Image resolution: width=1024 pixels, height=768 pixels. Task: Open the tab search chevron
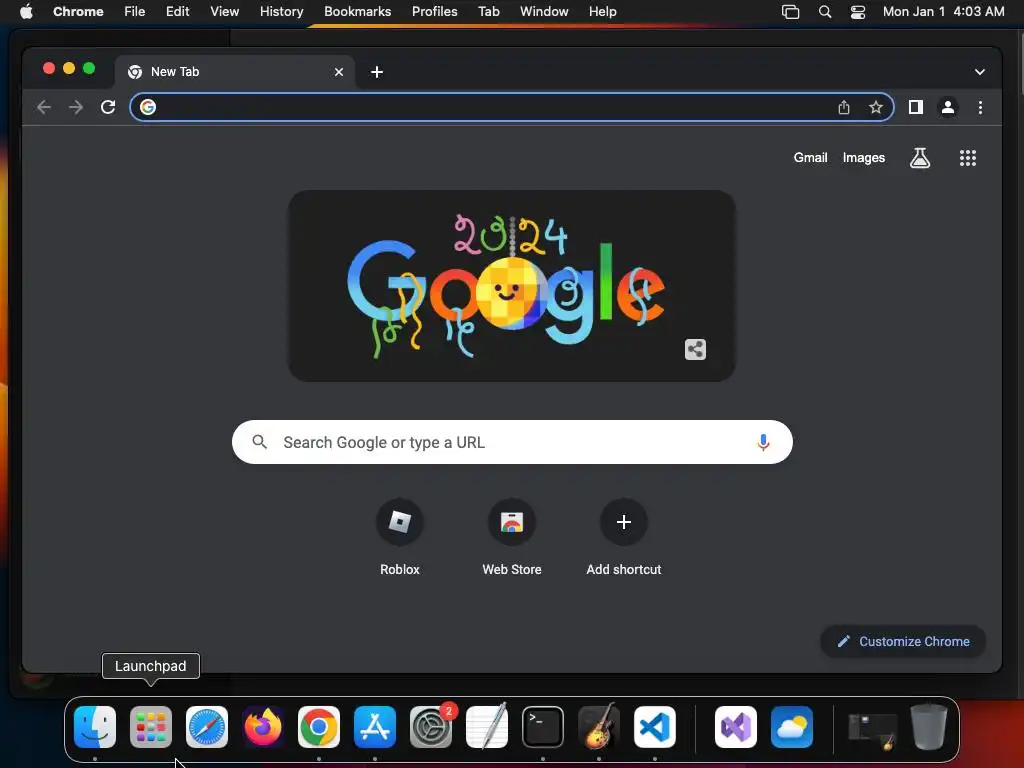point(980,72)
